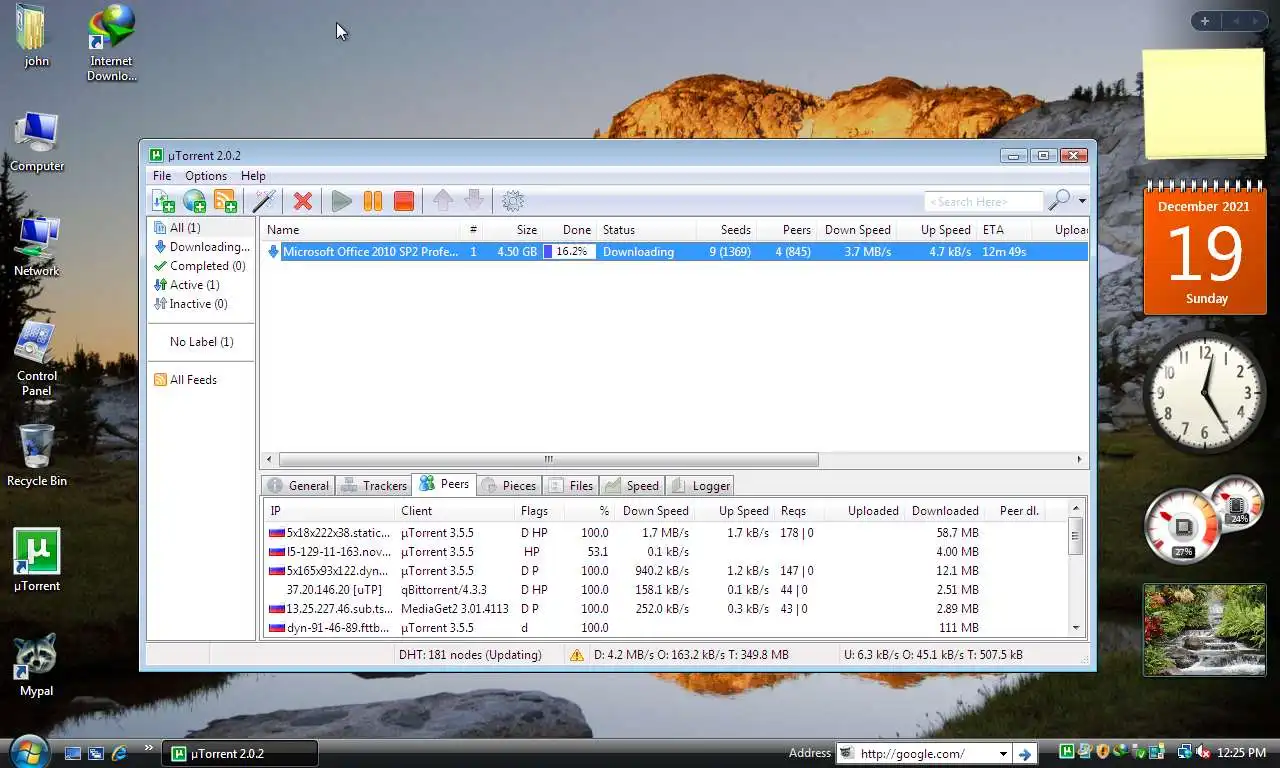Sort peers by Downloaded column header

pos(943,511)
